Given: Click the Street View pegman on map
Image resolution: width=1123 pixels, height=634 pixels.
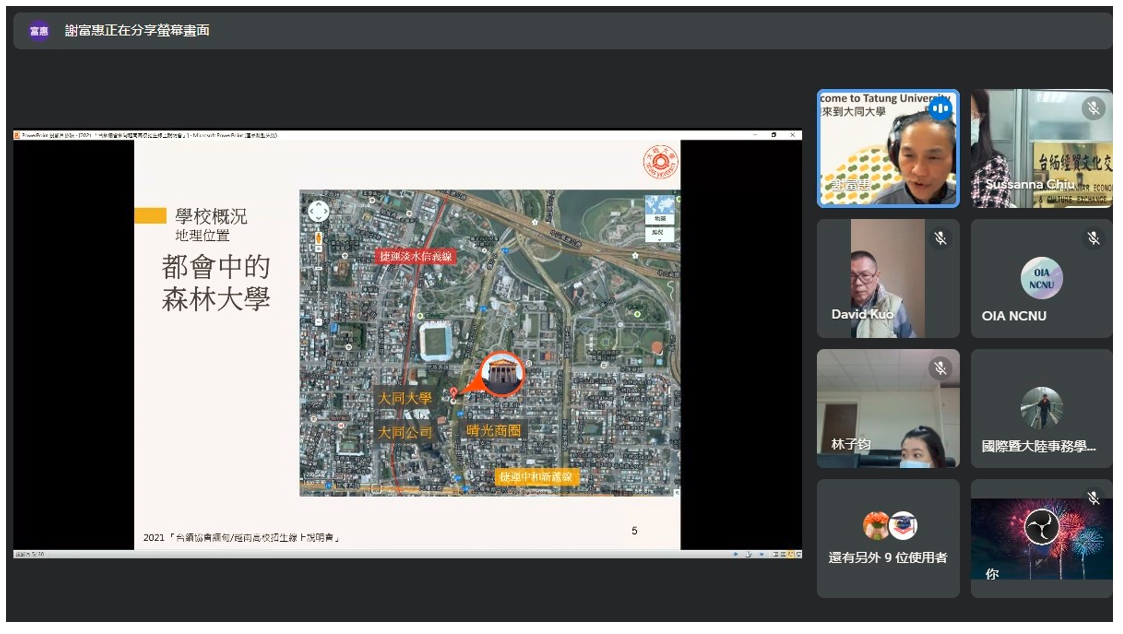Looking at the screenshot, I should click(x=318, y=238).
